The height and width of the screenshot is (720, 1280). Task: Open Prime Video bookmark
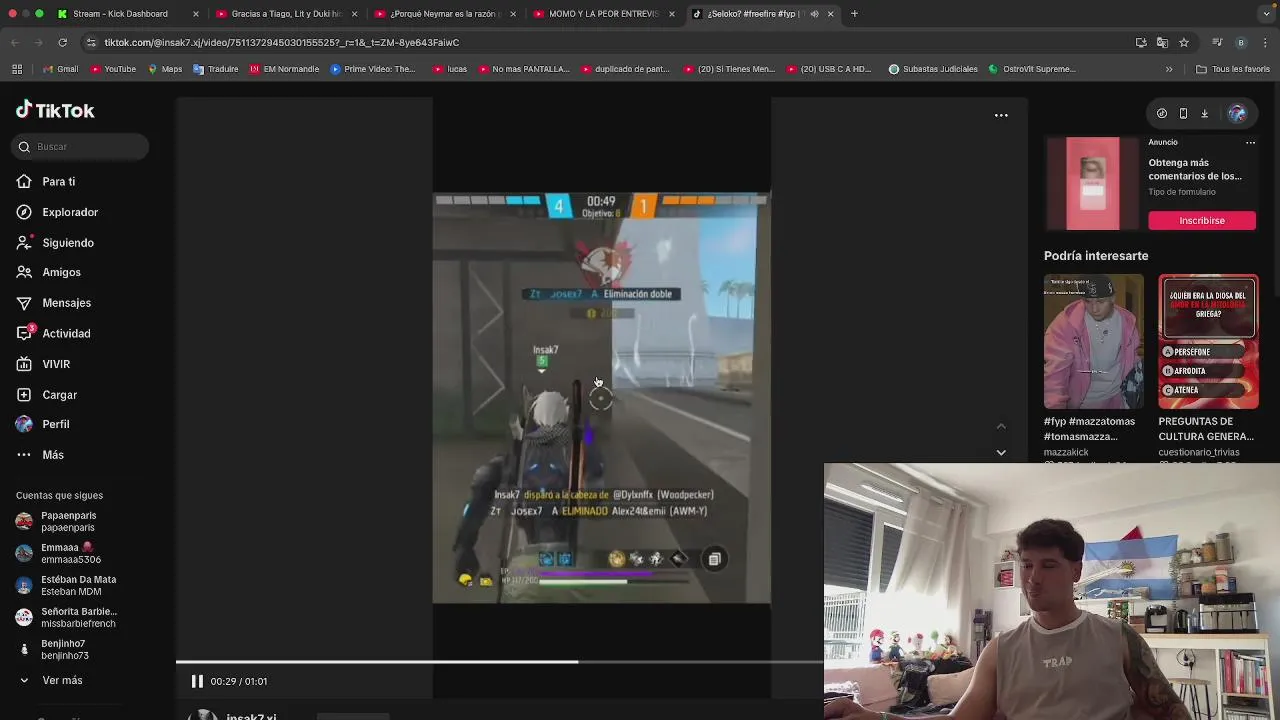pos(372,69)
